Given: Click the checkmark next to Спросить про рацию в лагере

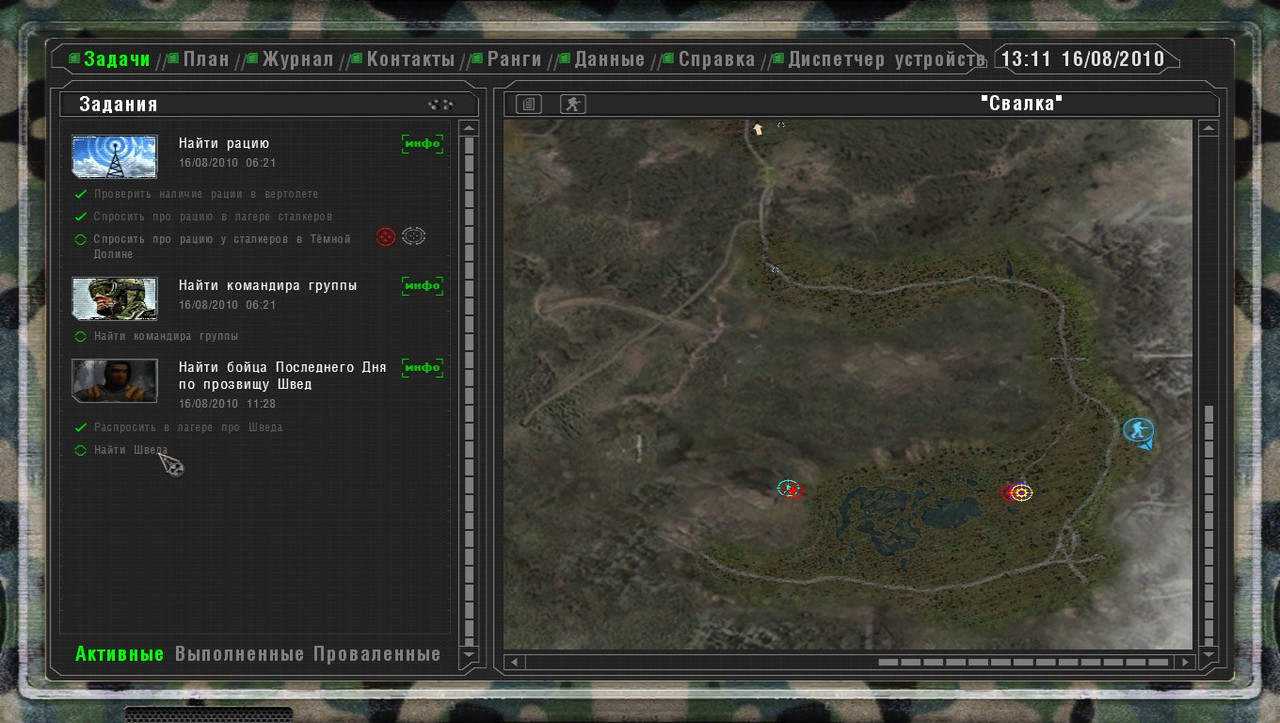Looking at the screenshot, I should pyautogui.click(x=80, y=217).
